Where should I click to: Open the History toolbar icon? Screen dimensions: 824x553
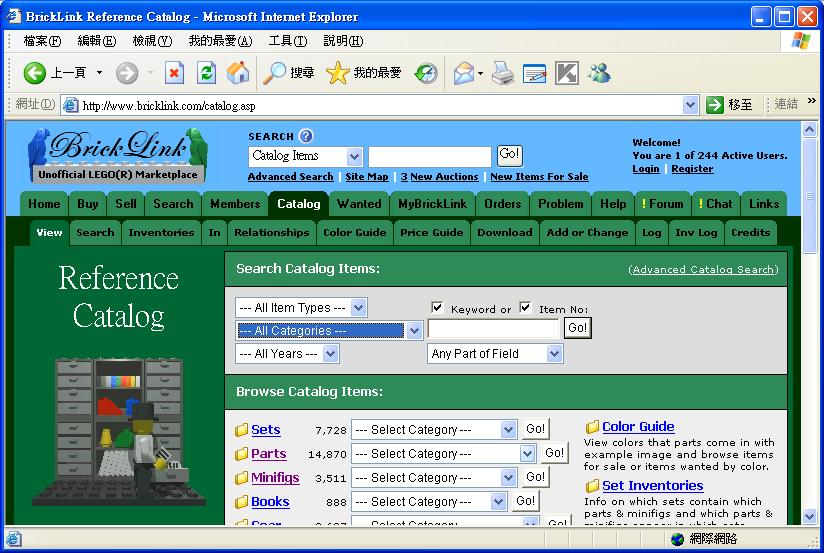point(426,73)
